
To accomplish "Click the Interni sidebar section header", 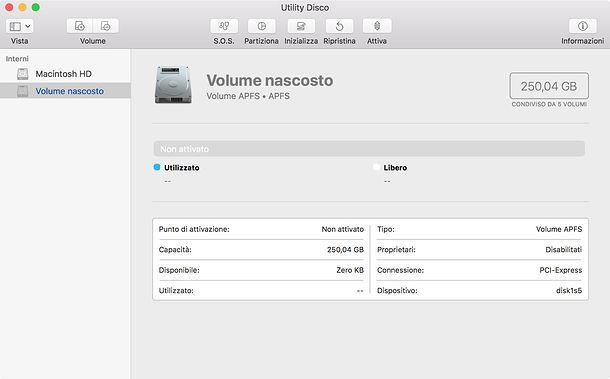I will pos(17,59).
